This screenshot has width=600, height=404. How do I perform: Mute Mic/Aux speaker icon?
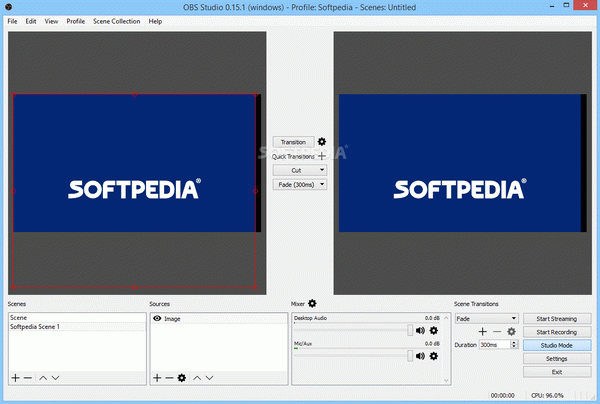[x=420, y=355]
